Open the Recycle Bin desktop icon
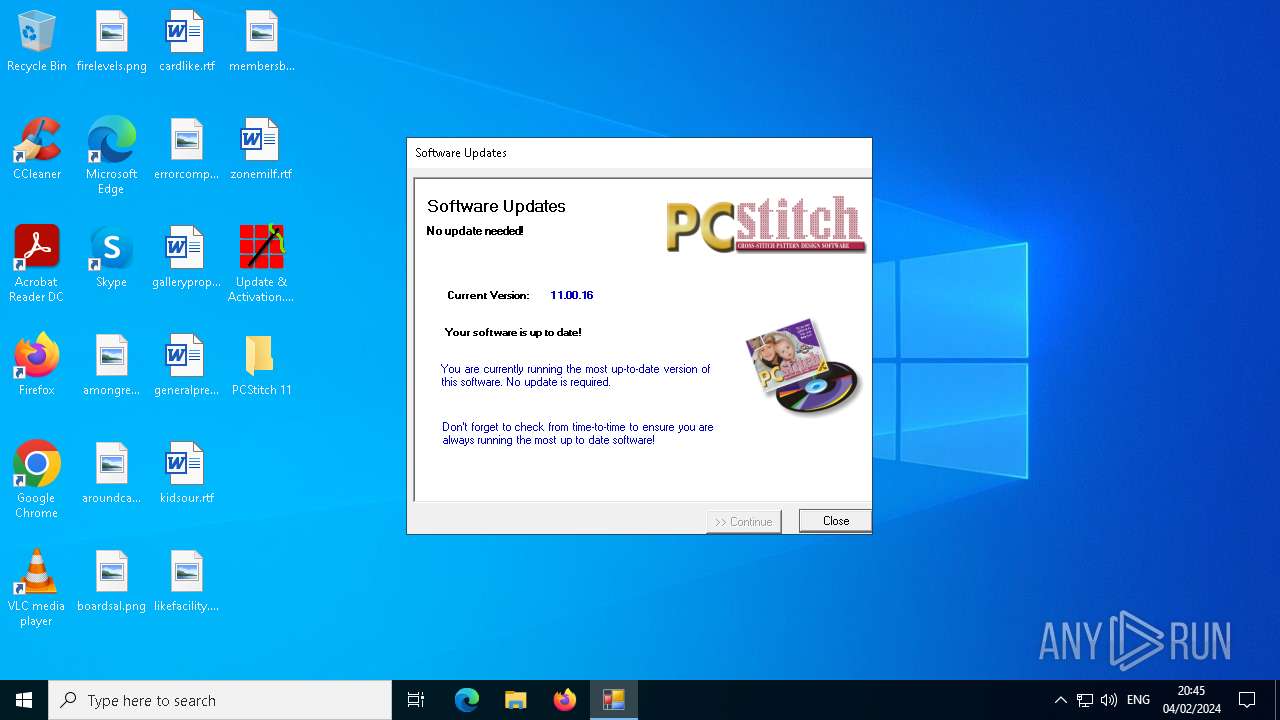The image size is (1280, 720). coord(37,42)
